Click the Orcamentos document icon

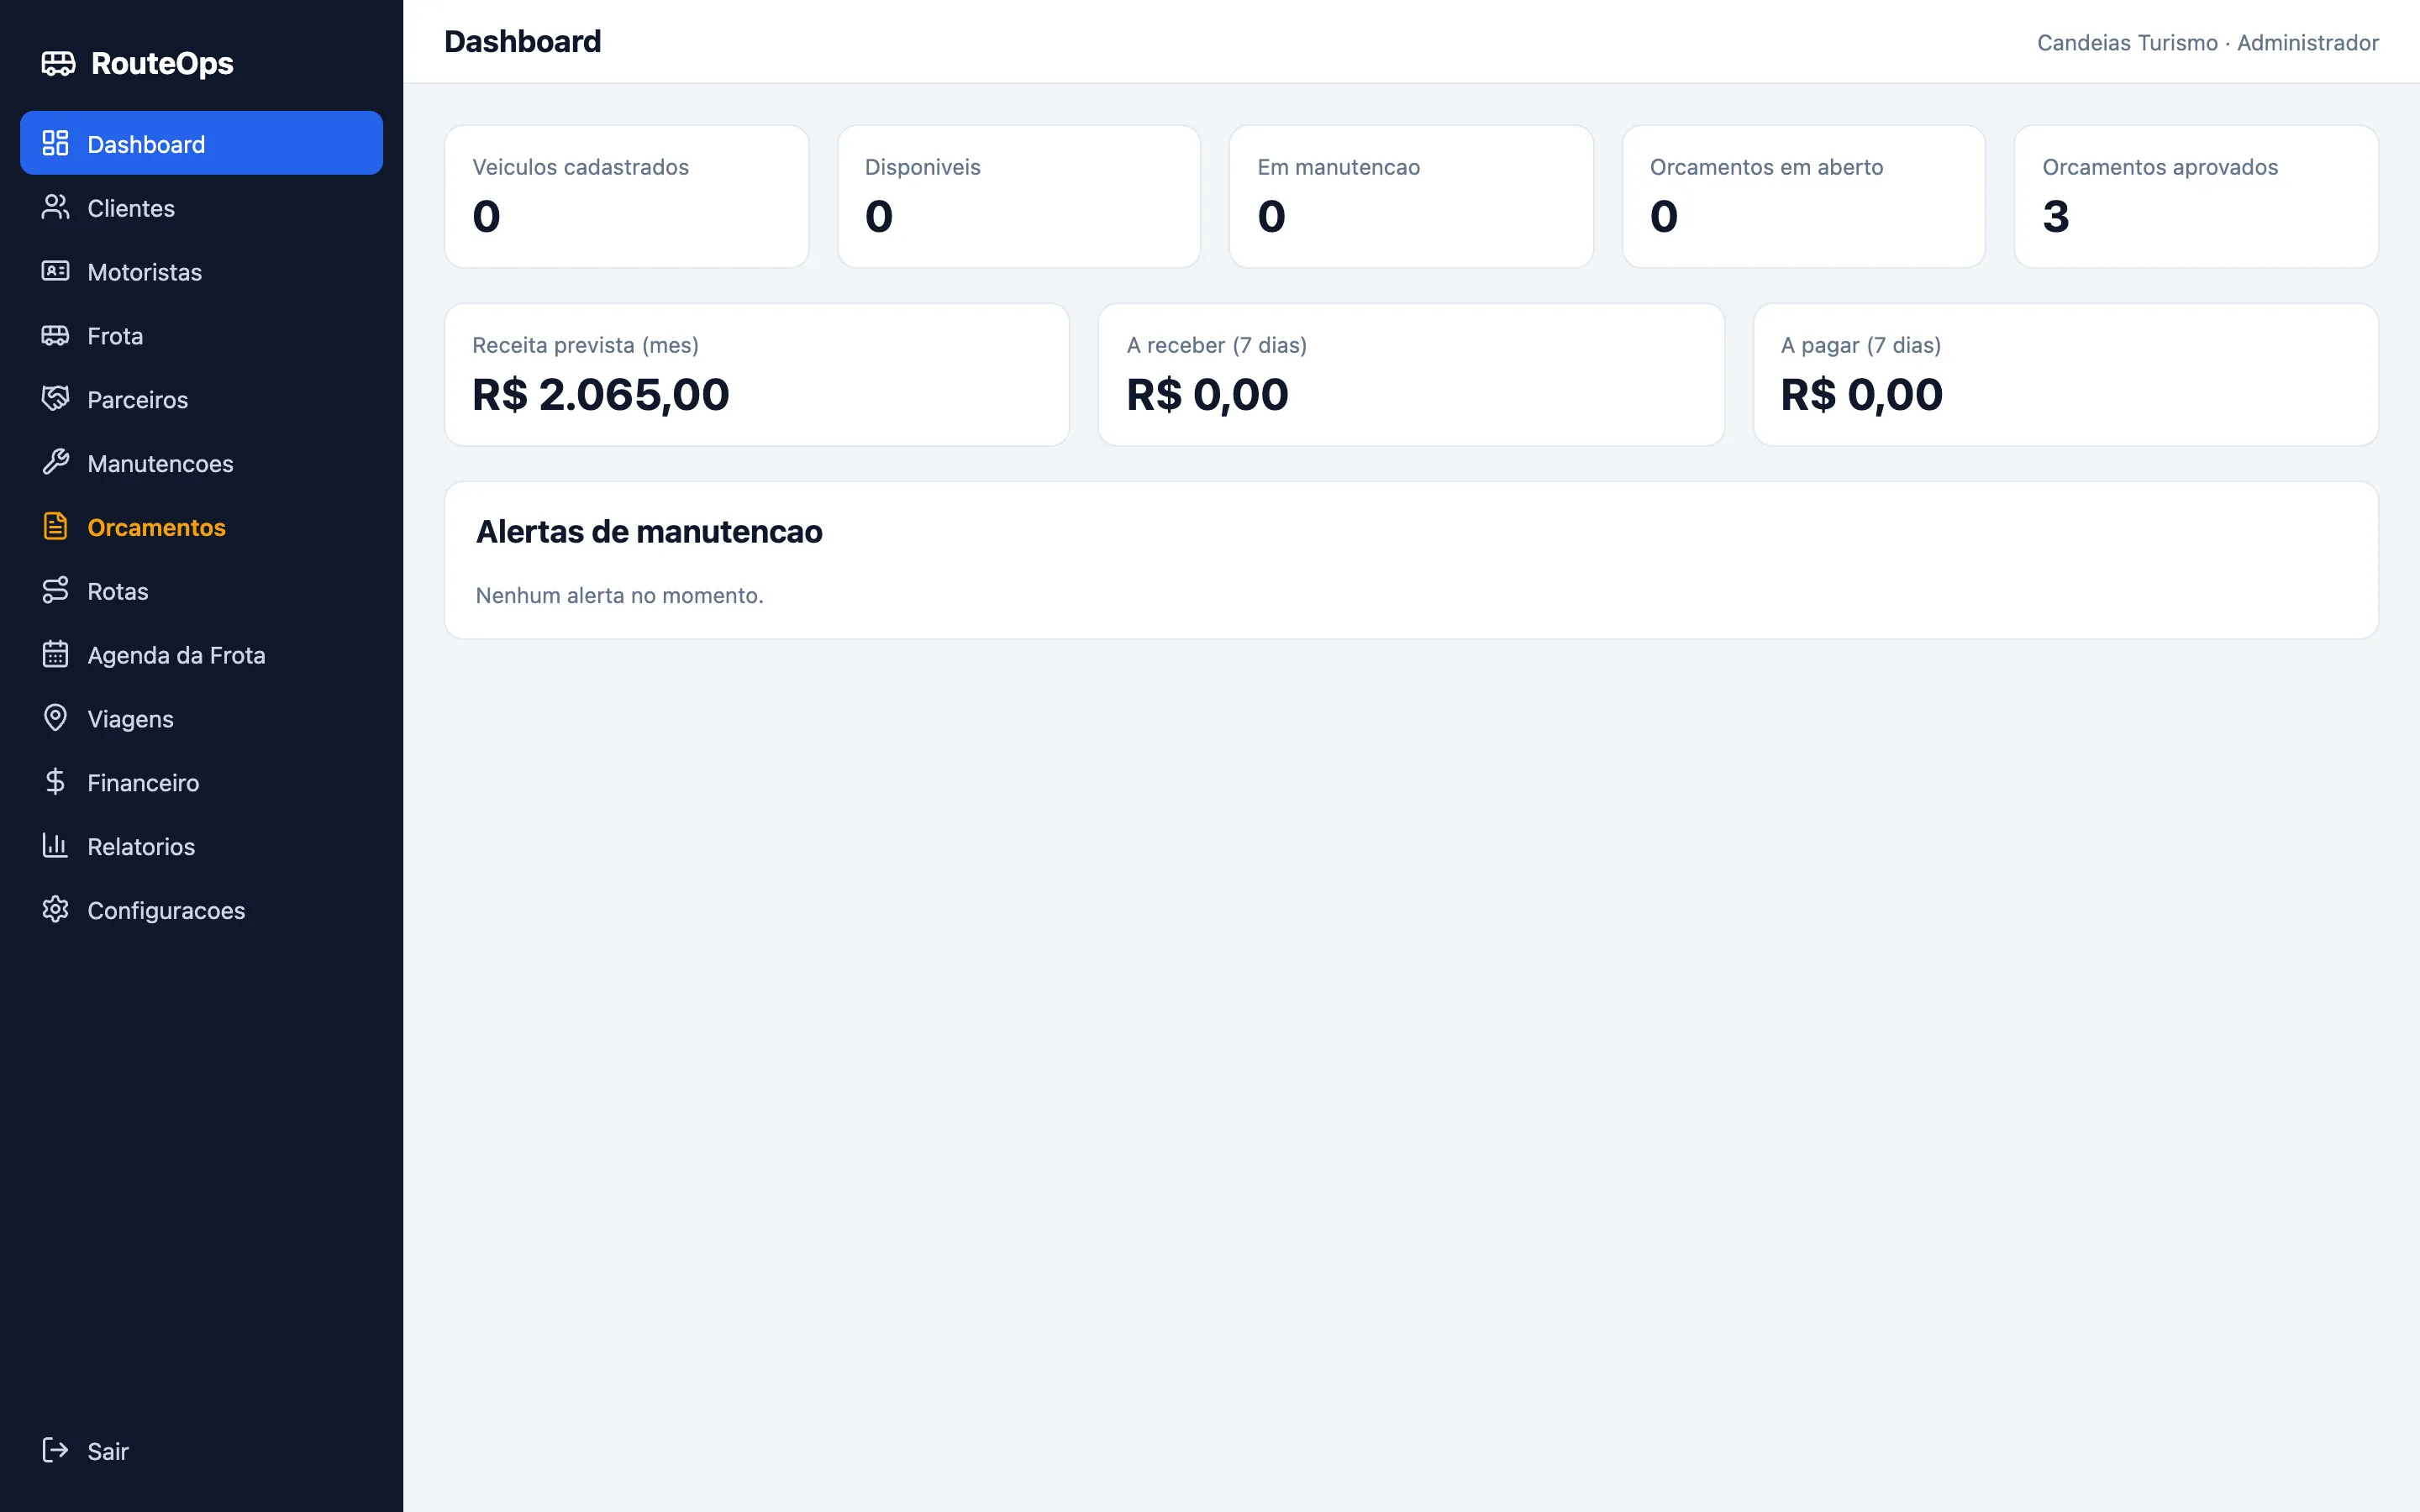[x=55, y=526]
